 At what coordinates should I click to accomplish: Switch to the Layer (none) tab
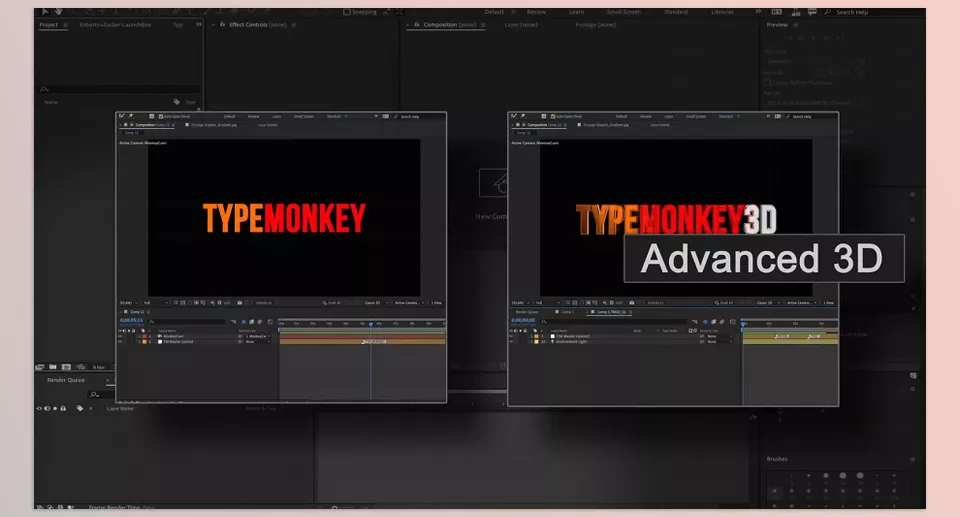(x=521, y=25)
